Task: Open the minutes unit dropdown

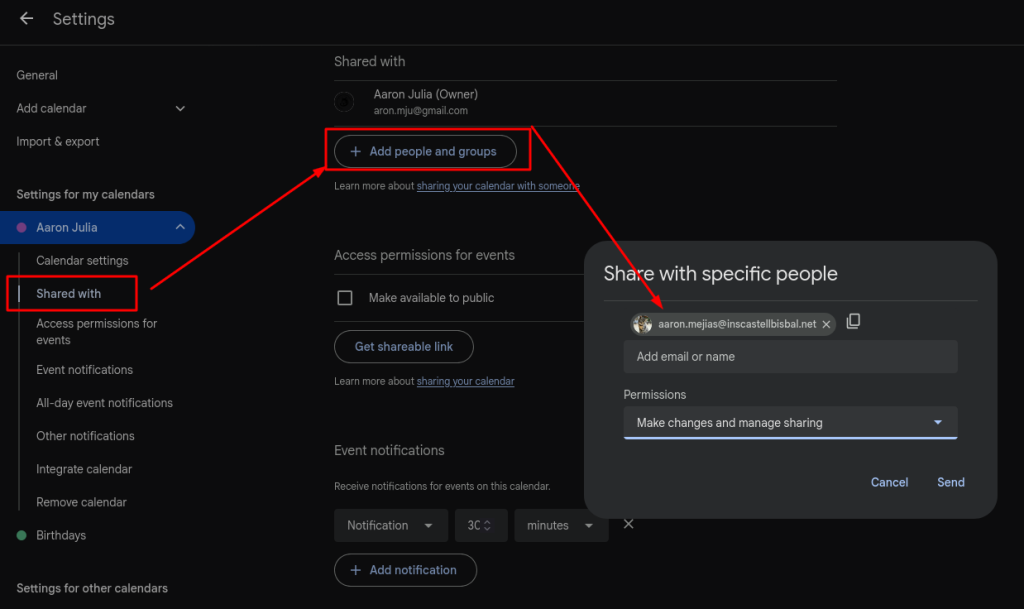Action: [560, 526]
